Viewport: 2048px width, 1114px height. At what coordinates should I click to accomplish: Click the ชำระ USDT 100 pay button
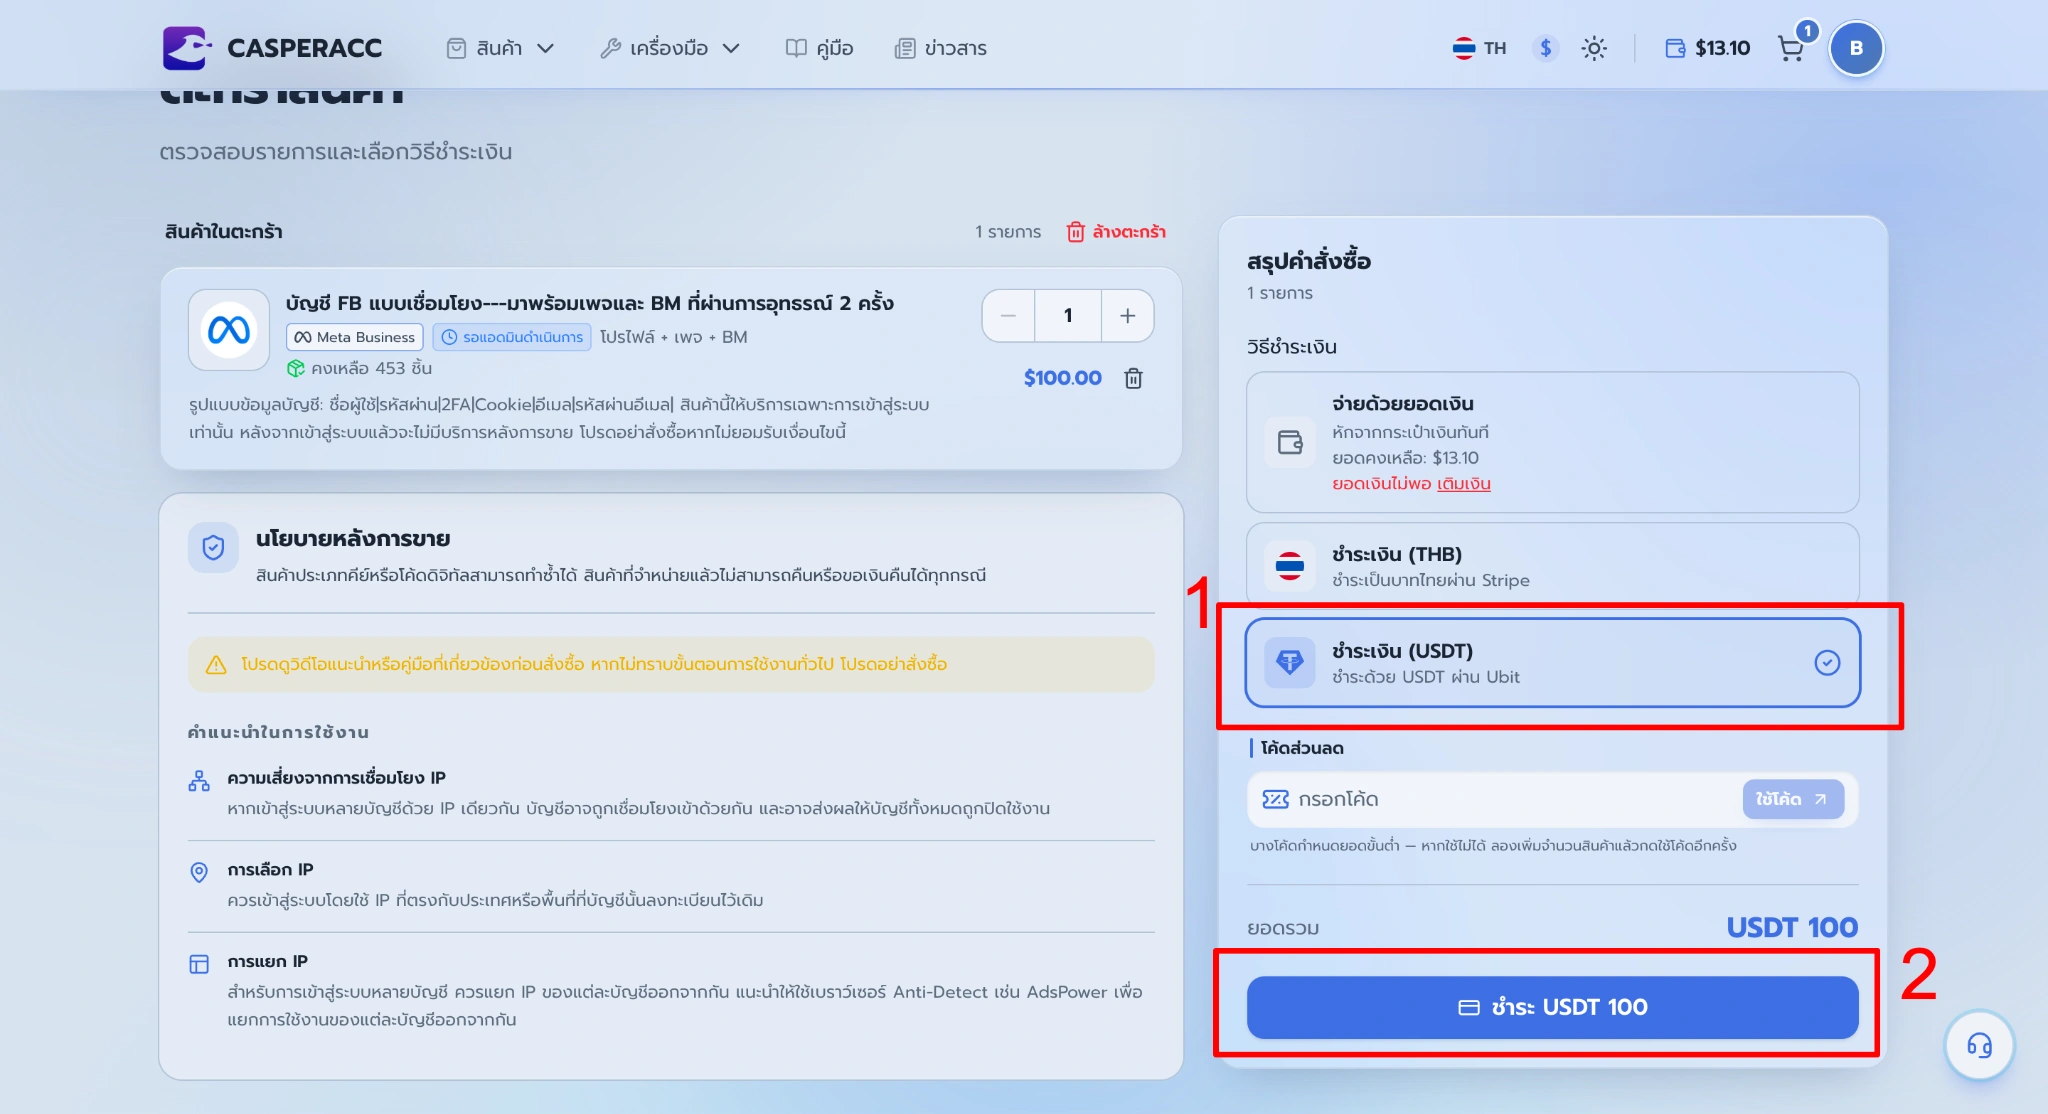pos(1552,1007)
